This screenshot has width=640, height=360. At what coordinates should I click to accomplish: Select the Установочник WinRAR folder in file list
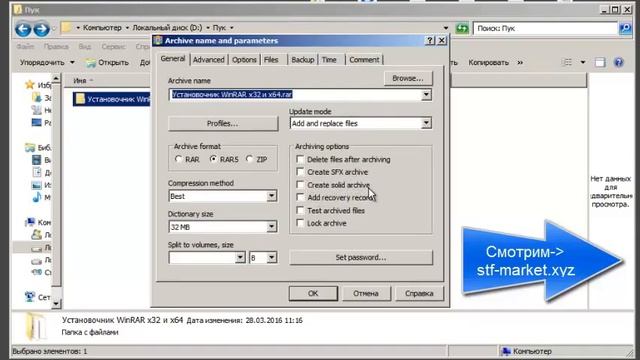(x=112, y=99)
